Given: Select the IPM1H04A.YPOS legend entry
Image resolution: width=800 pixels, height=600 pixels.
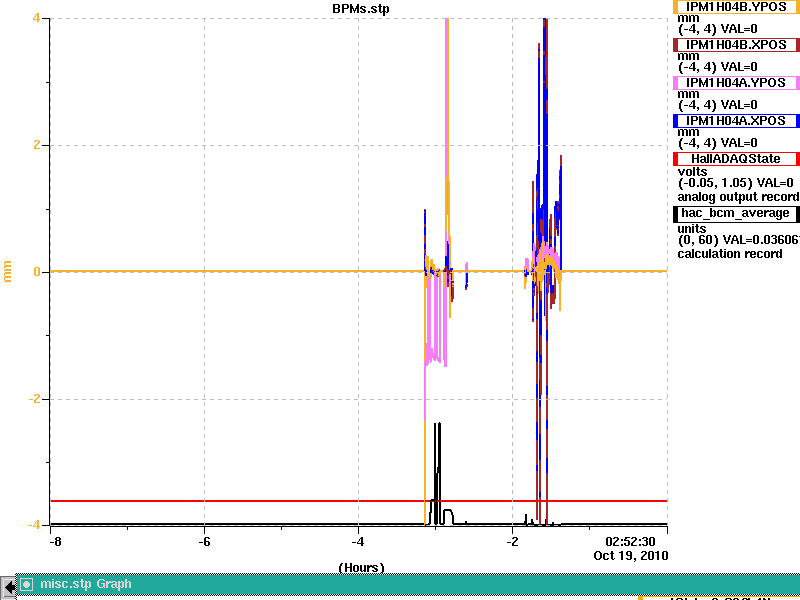Looking at the screenshot, I should pyautogui.click(x=736, y=83).
